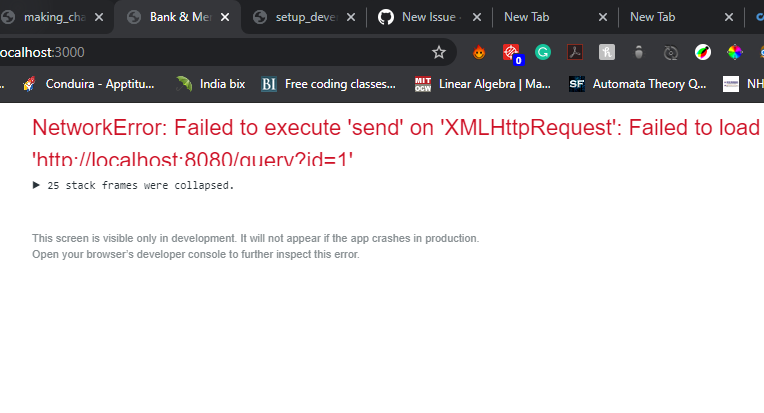Select the second New Tab

pos(681,18)
